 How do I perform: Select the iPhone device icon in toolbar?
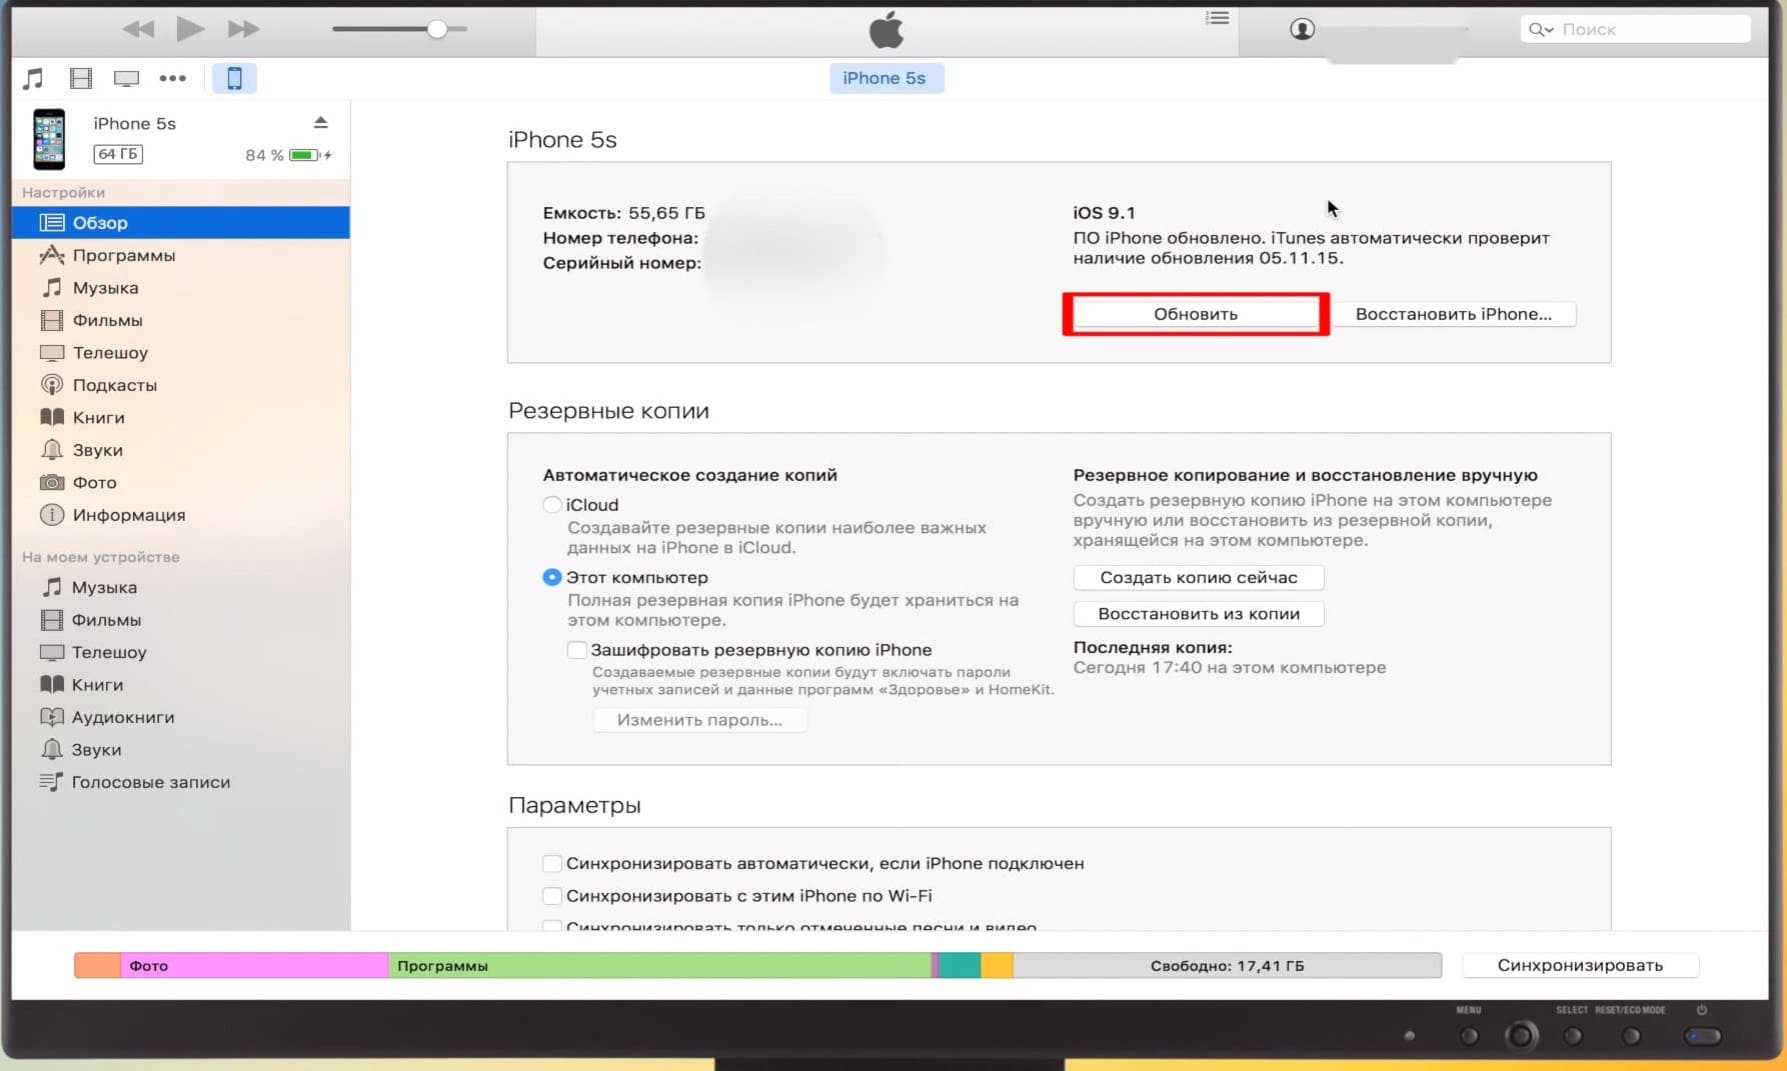tap(234, 78)
